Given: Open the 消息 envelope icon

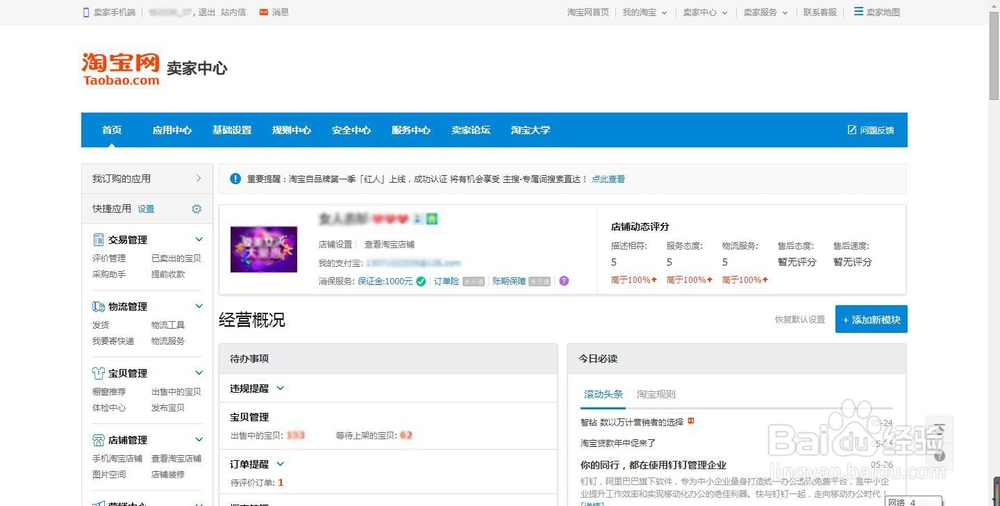Looking at the screenshot, I should click(263, 12).
